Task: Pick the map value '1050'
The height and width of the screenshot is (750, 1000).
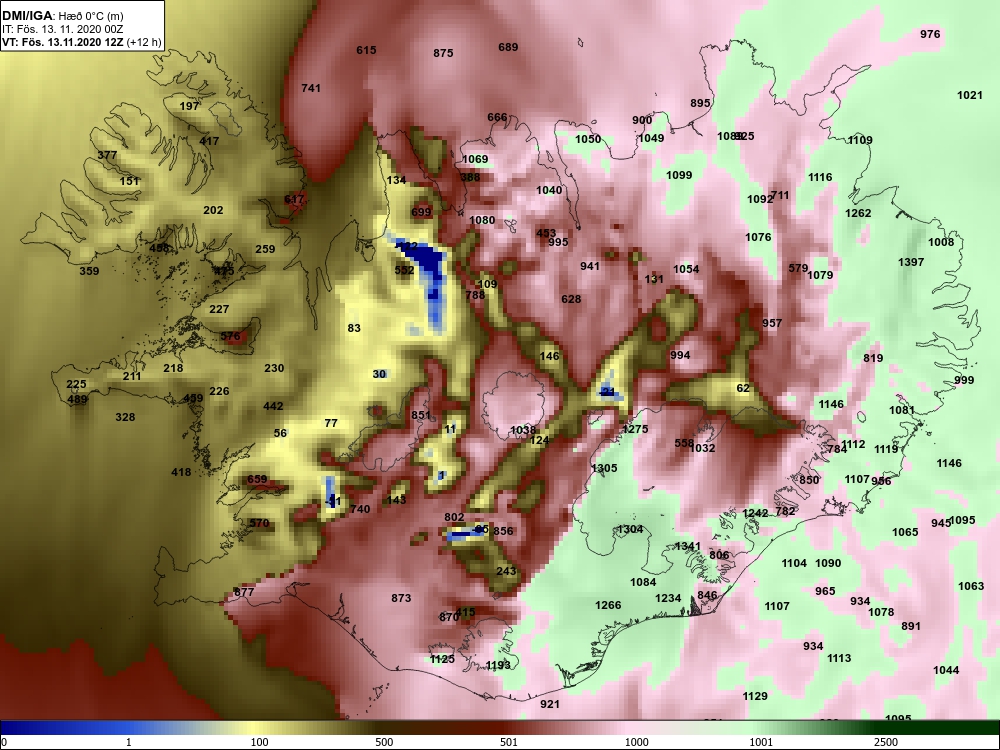Action: pos(588,138)
